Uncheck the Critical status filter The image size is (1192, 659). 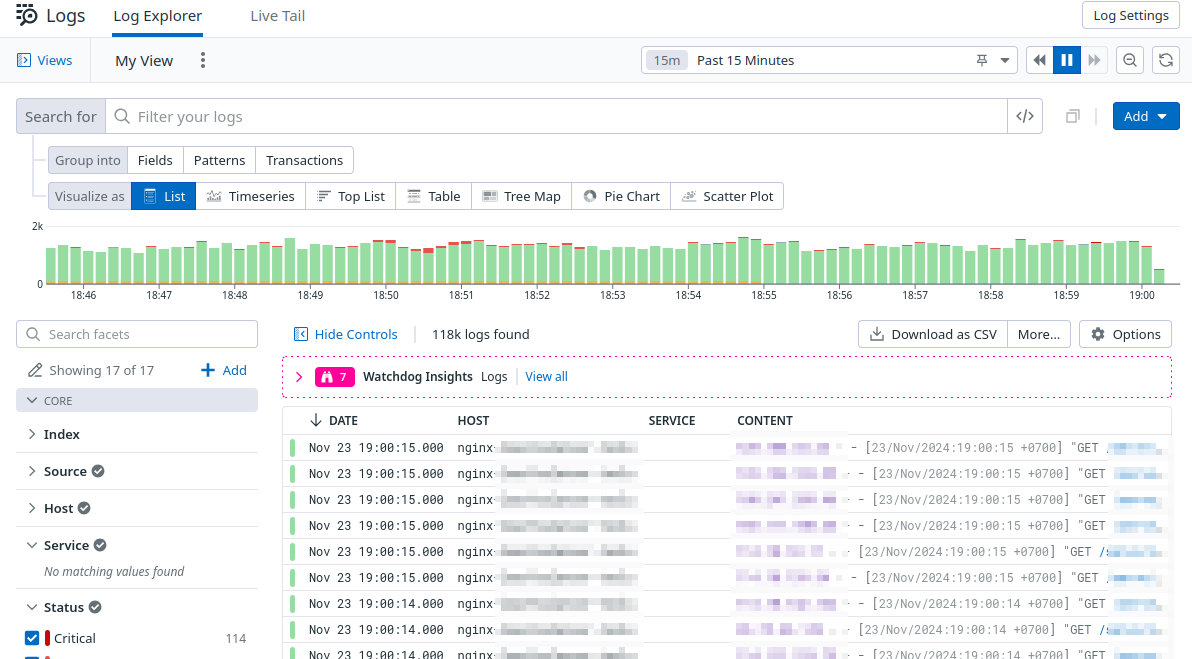30,637
